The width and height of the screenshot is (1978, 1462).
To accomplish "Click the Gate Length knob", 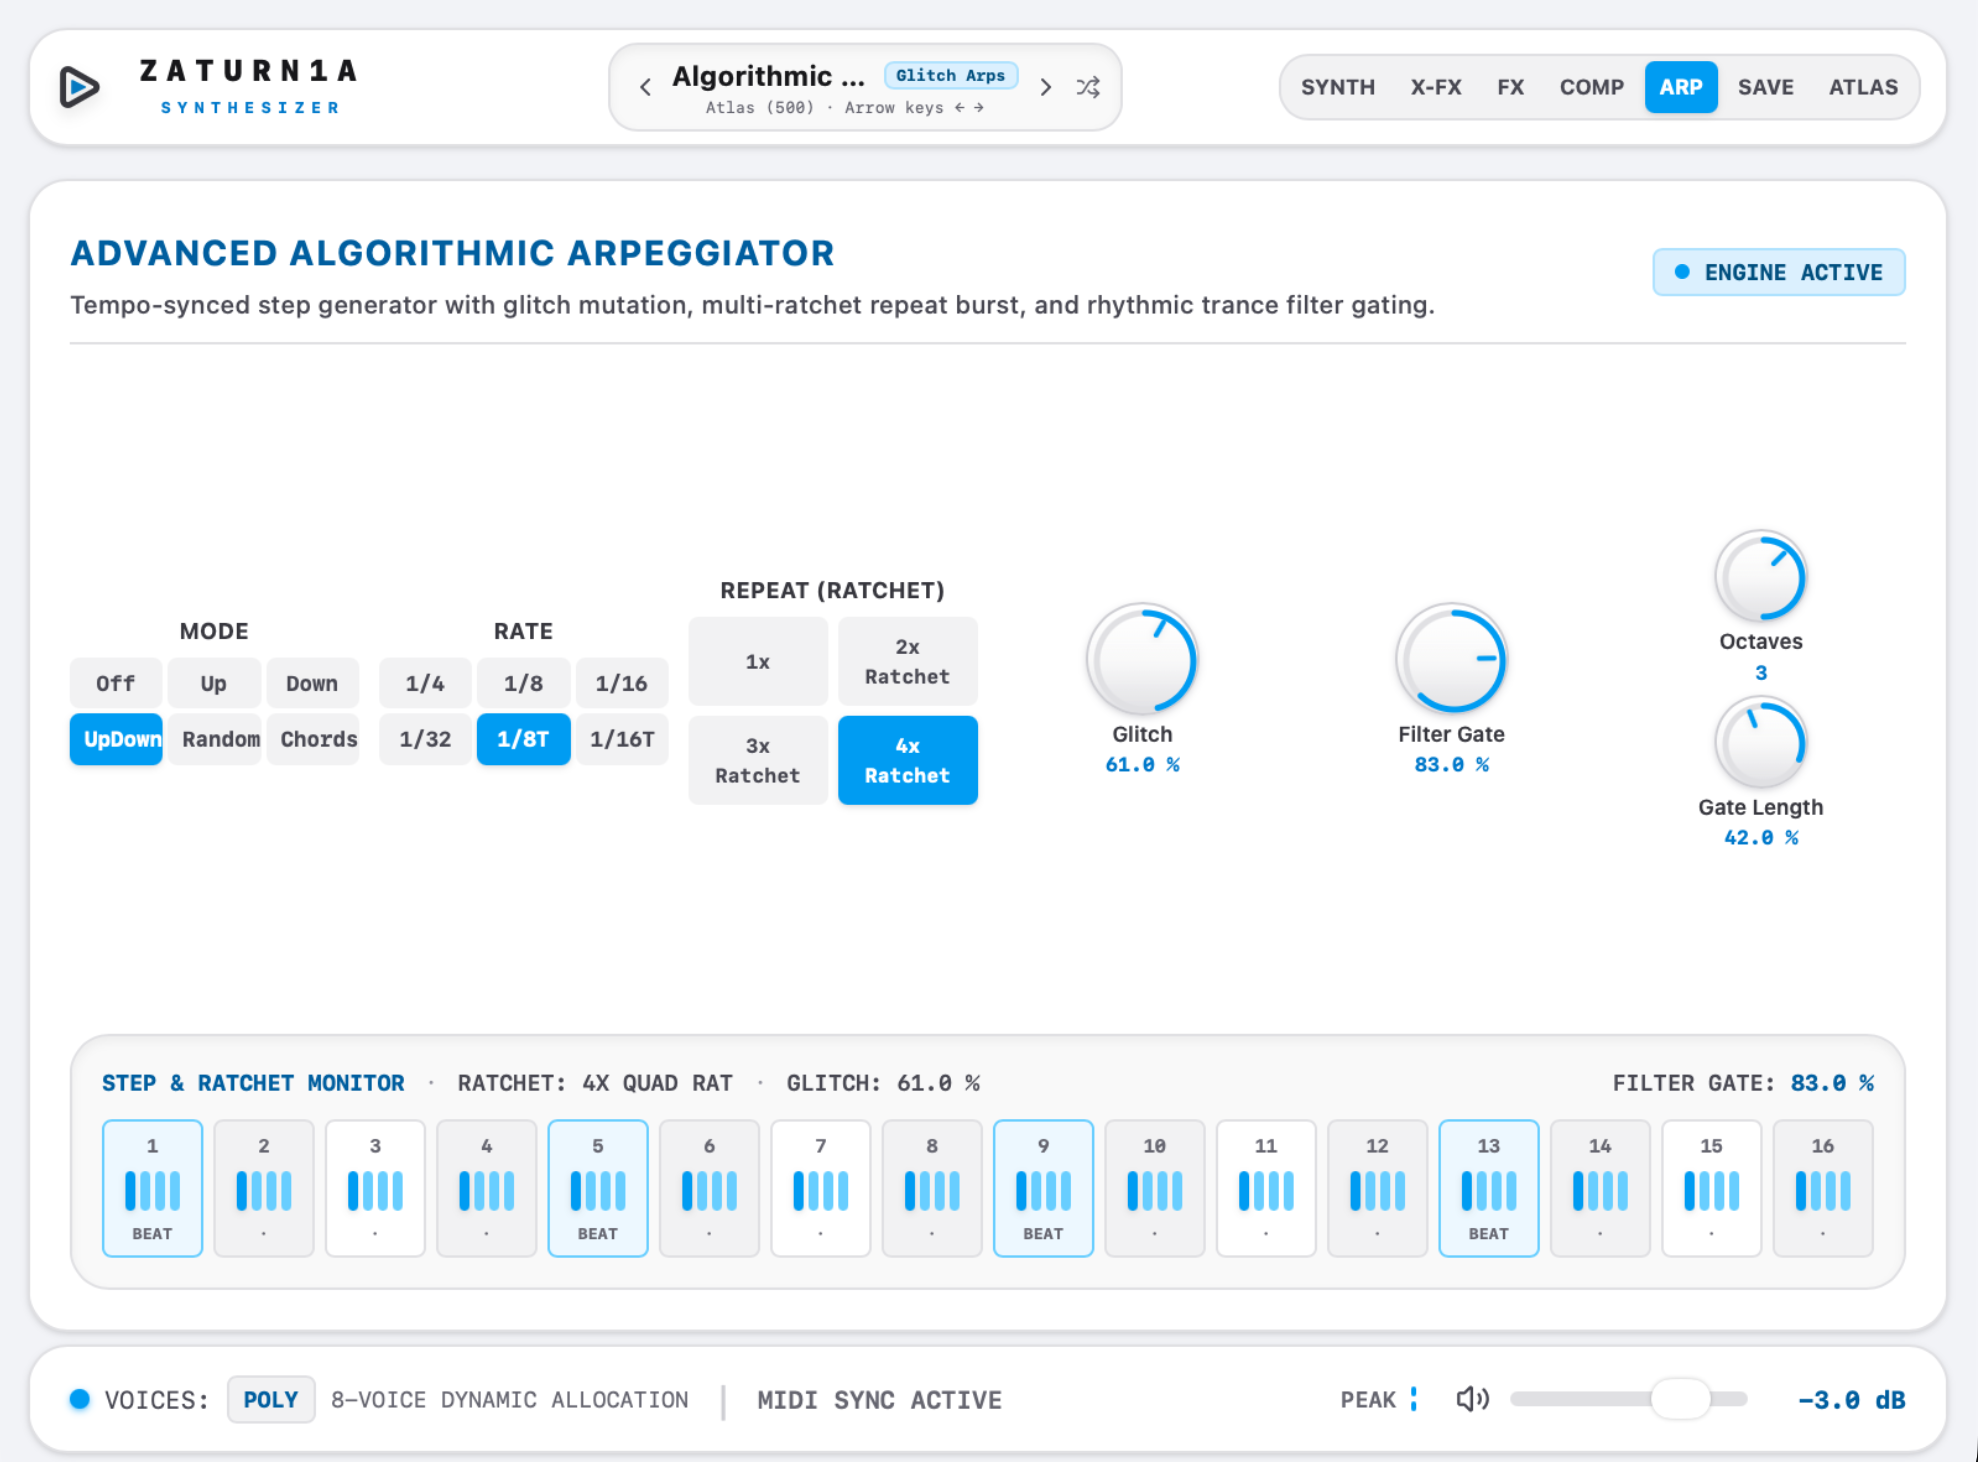I will 1760,743.
